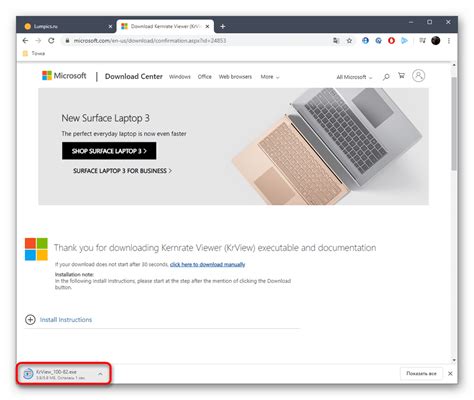This screenshot has height=400, width=474.
Task: Select the Download Kernrate Viewer tab
Action: [166, 26]
